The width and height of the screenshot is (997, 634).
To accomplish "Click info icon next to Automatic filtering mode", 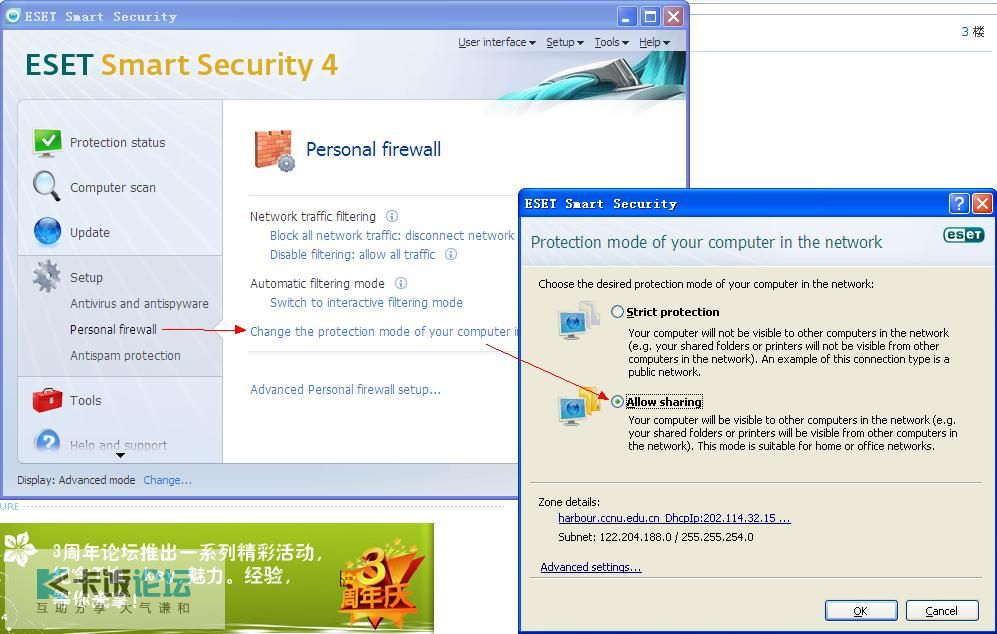I will (x=401, y=283).
